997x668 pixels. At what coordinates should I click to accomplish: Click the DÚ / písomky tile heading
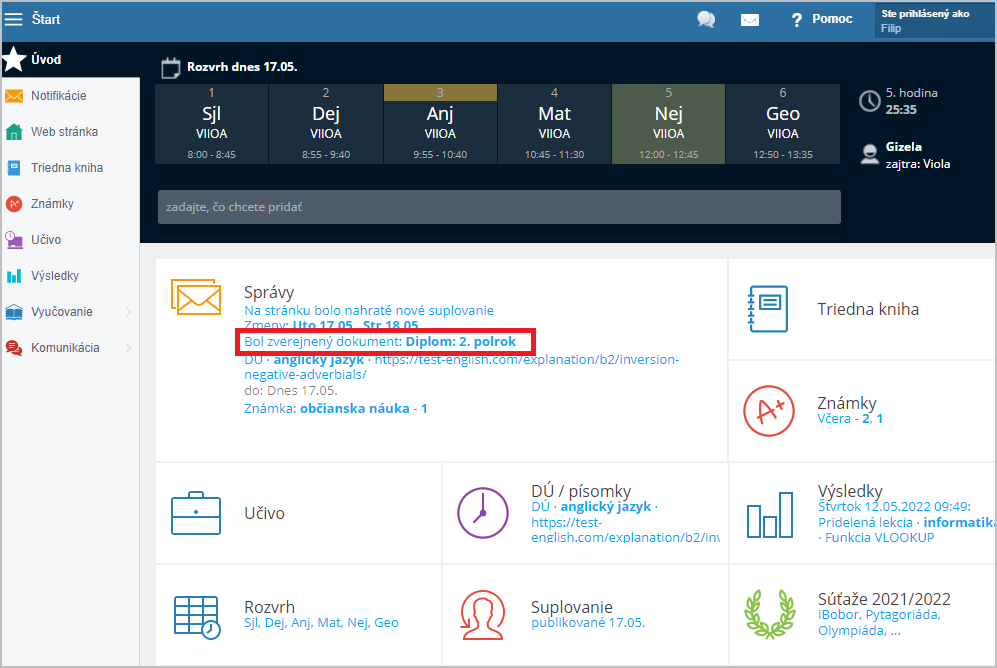(x=581, y=491)
